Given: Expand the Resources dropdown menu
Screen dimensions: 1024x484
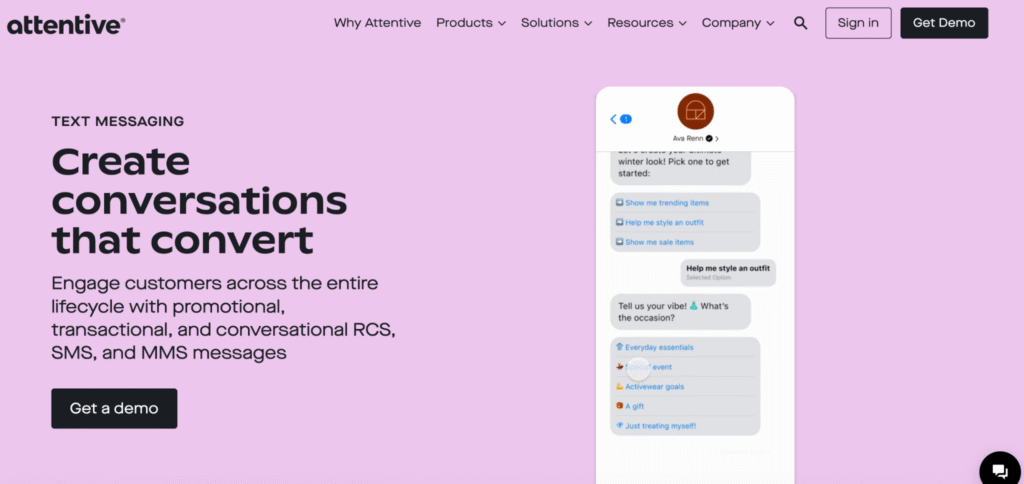Looking at the screenshot, I should (x=647, y=23).
